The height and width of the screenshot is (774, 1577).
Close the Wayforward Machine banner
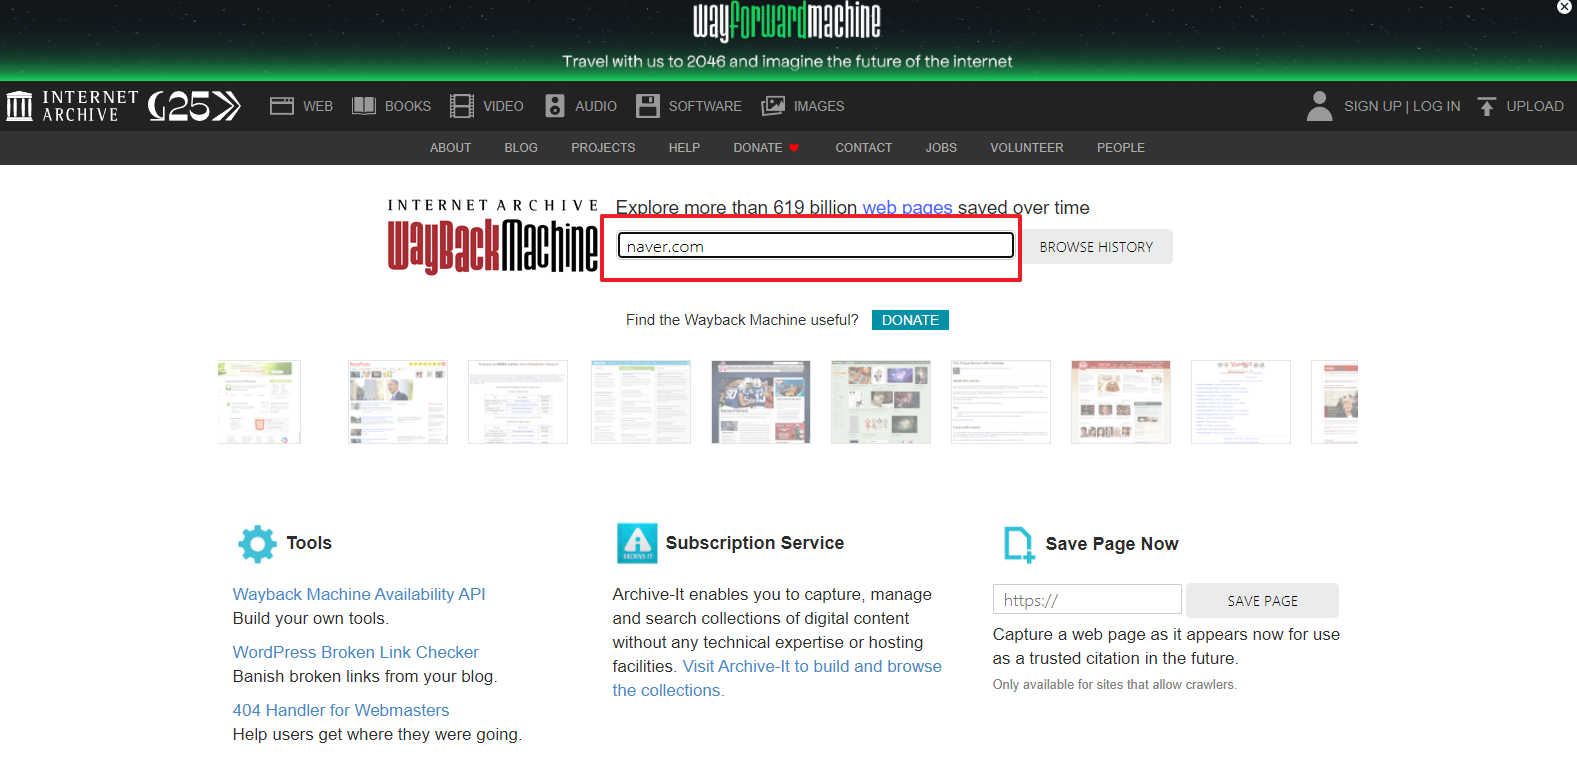pyautogui.click(x=1564, y=7)
